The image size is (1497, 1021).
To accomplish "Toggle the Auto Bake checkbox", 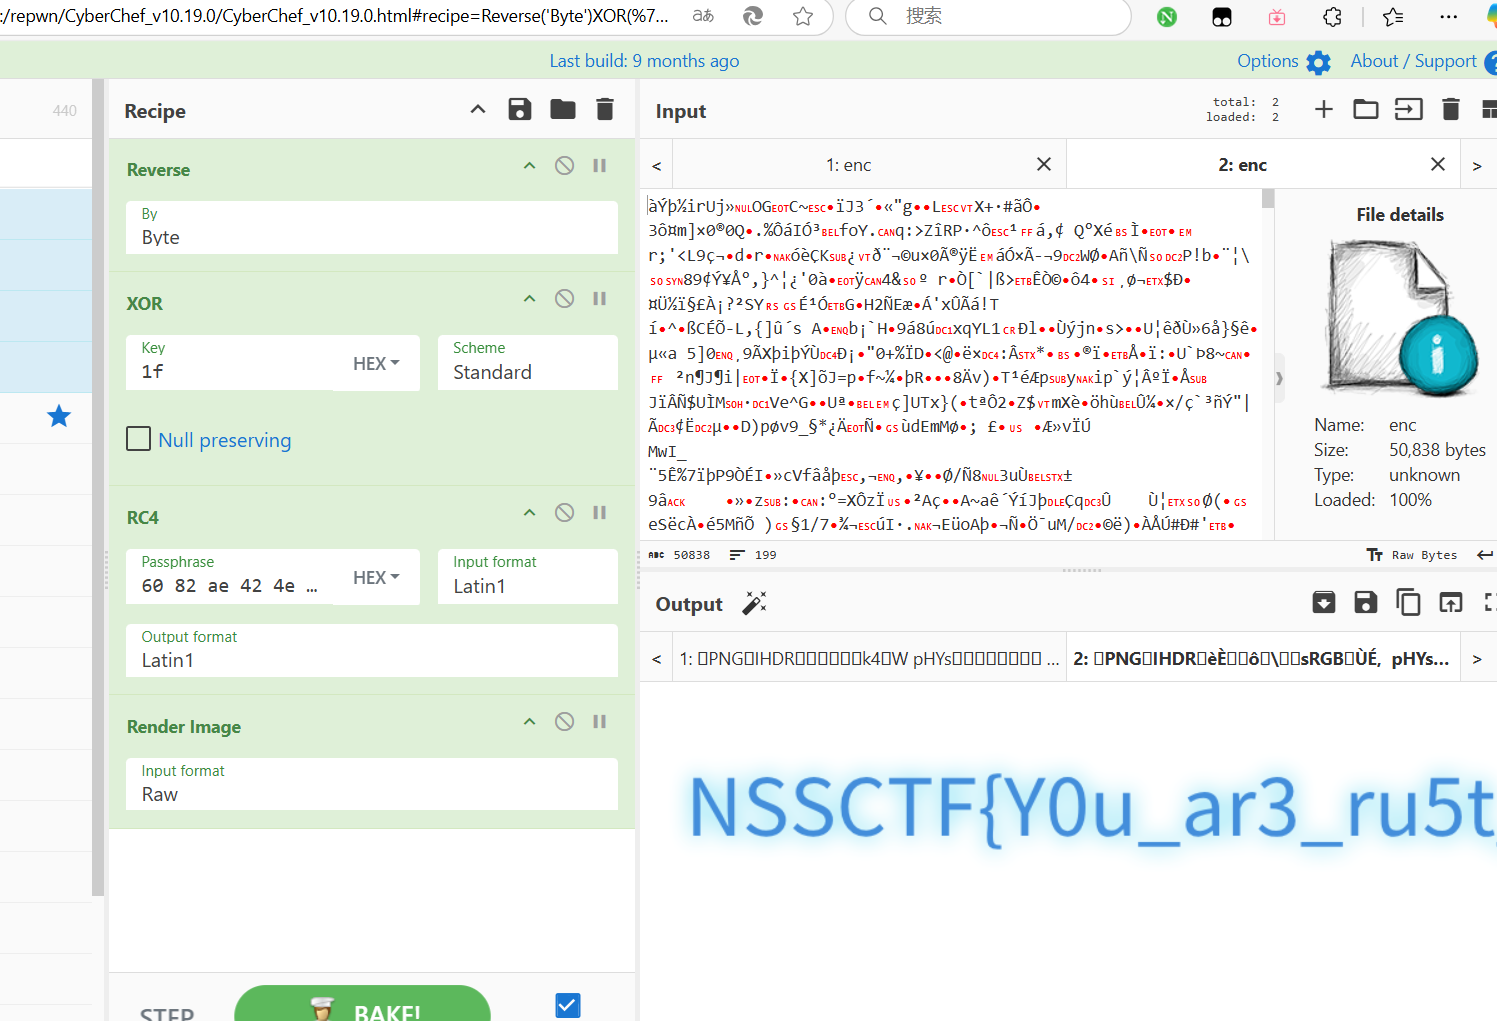I will coord(568,1005).
